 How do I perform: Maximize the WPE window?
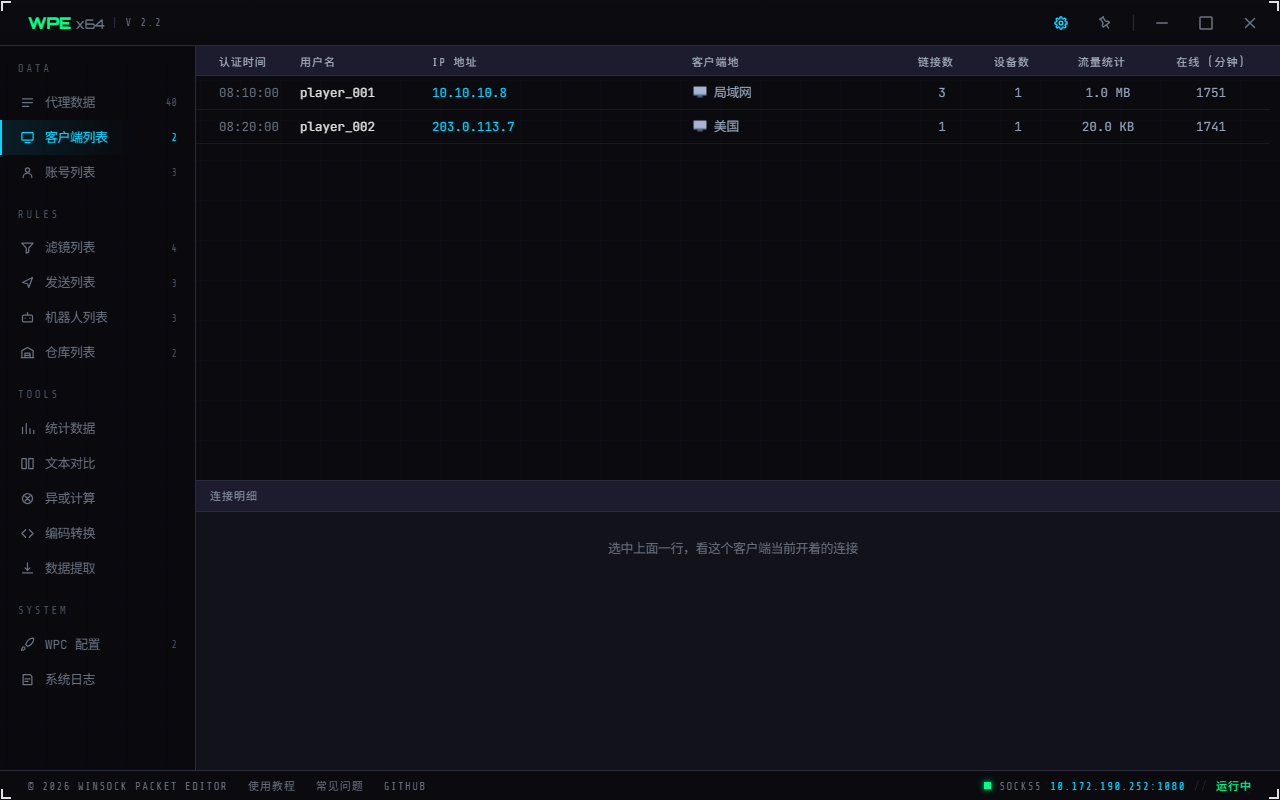1206,23
